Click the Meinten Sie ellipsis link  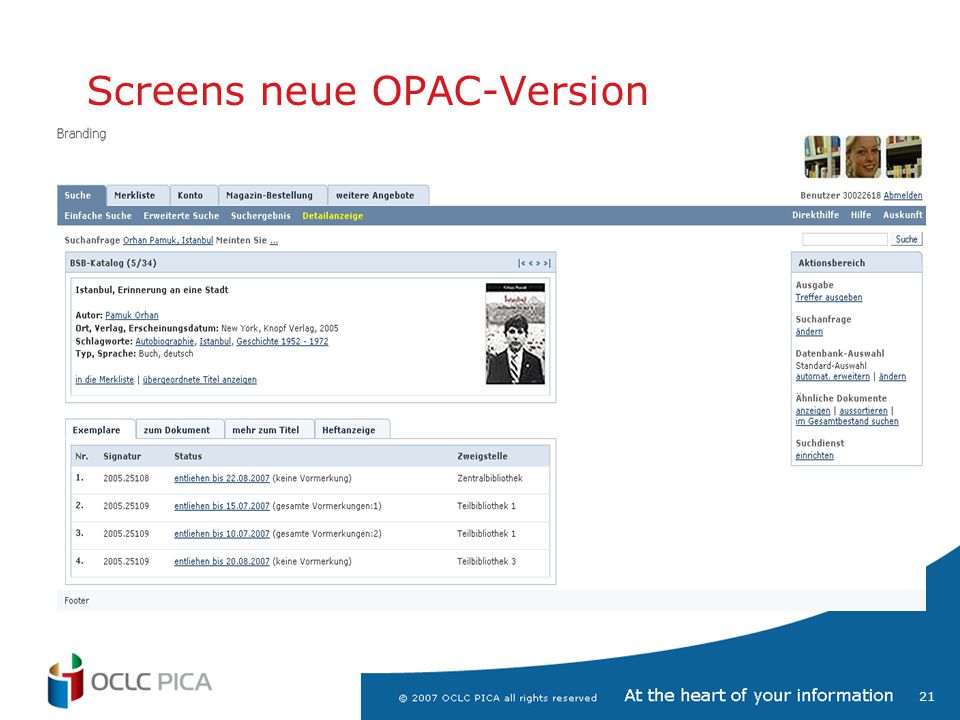(x=274, y=241)
